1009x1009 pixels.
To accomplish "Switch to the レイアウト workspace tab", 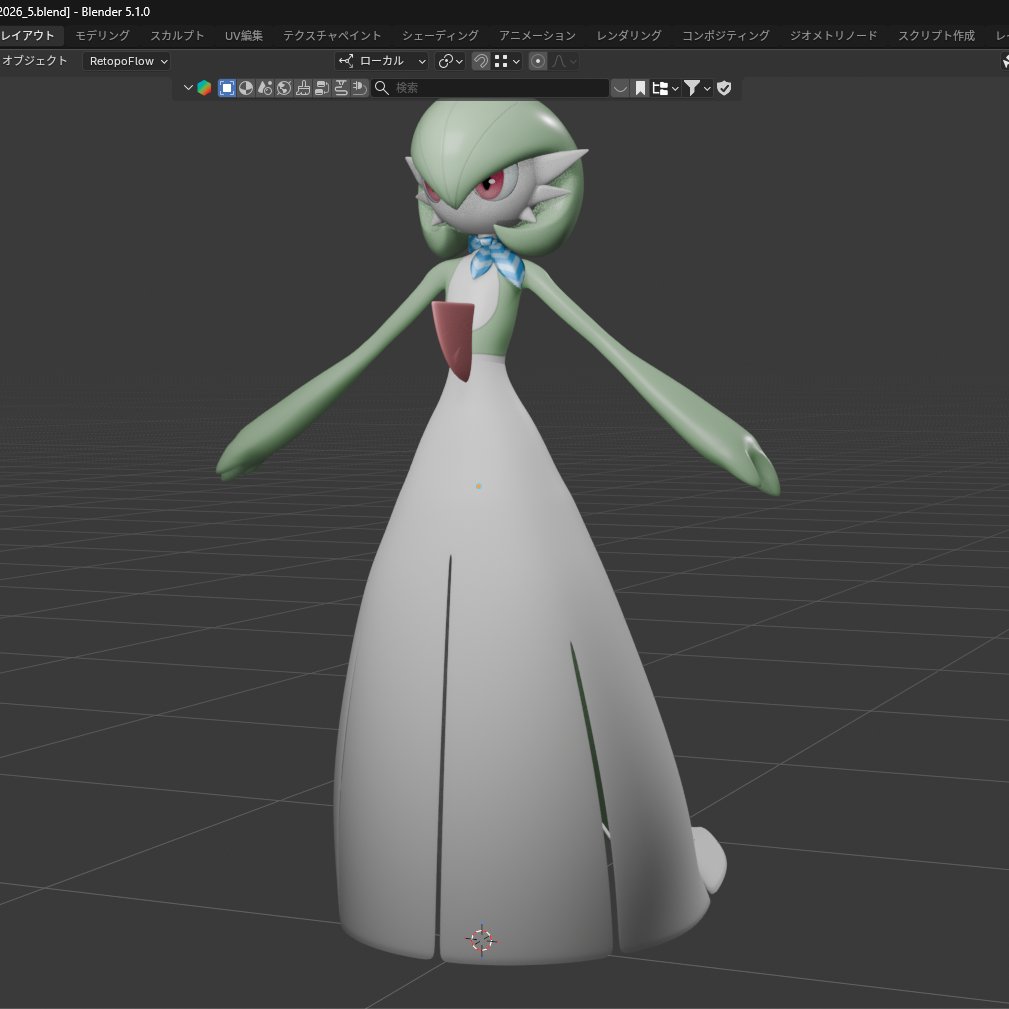I will [28, 35].
